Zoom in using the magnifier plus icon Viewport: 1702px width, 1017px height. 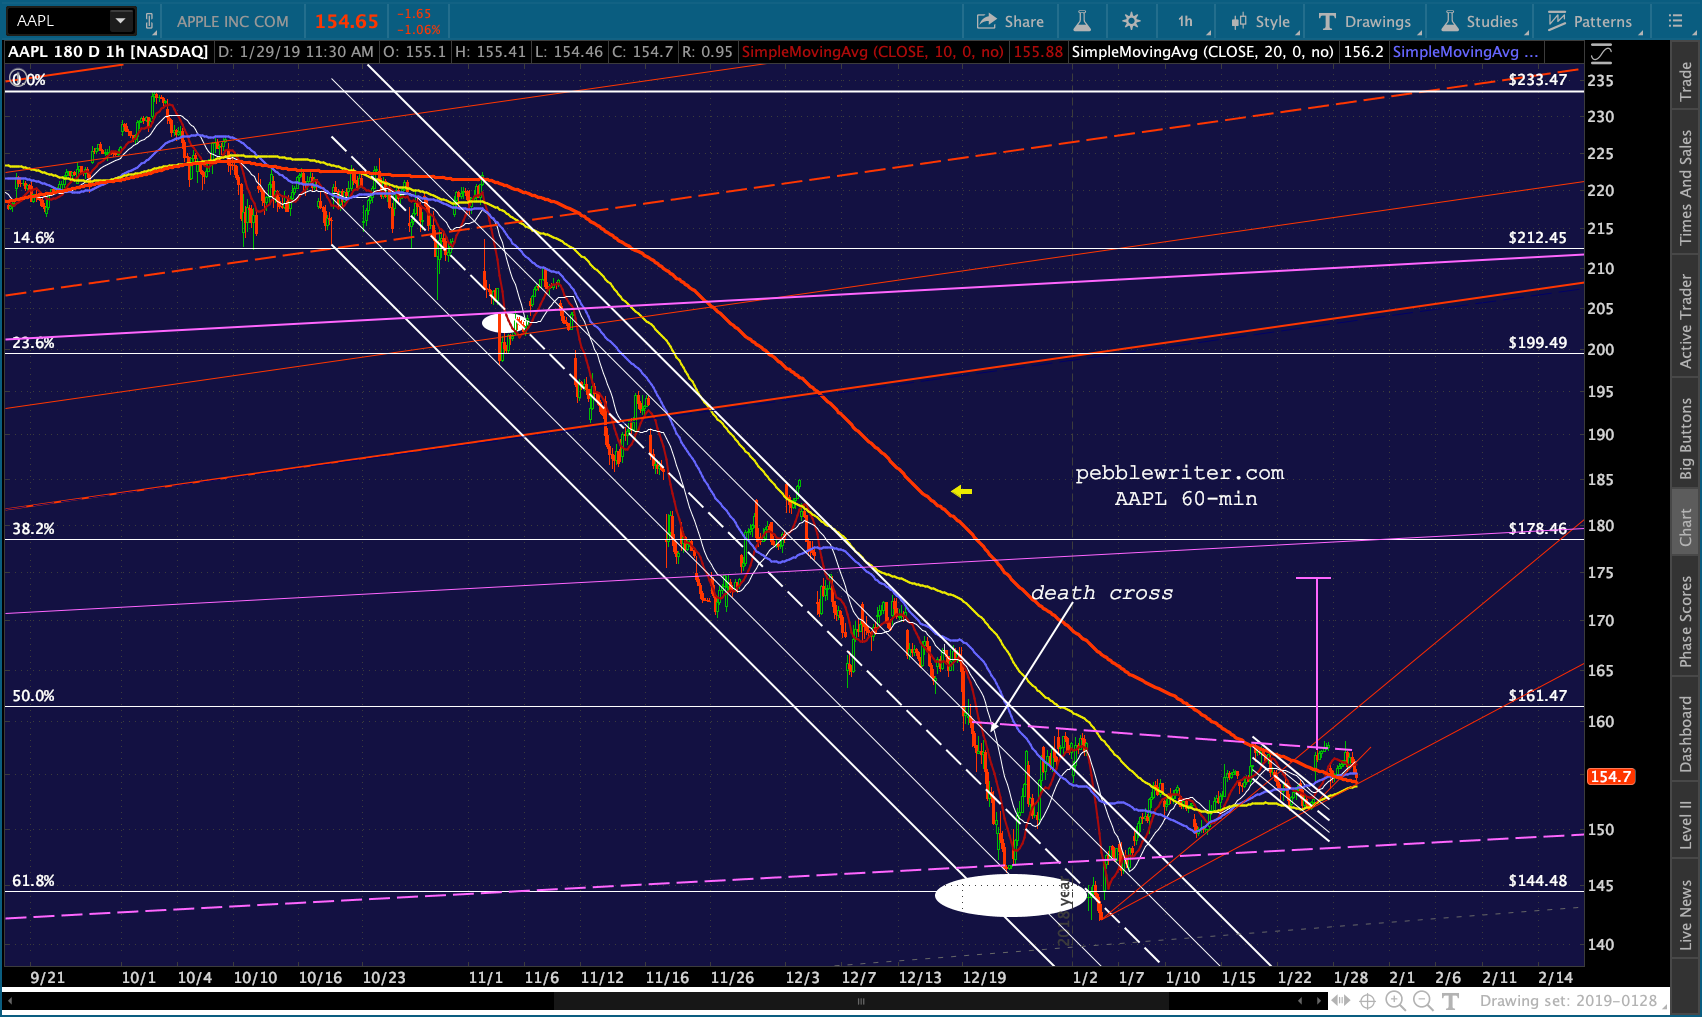click(x=1395, y=1001)
